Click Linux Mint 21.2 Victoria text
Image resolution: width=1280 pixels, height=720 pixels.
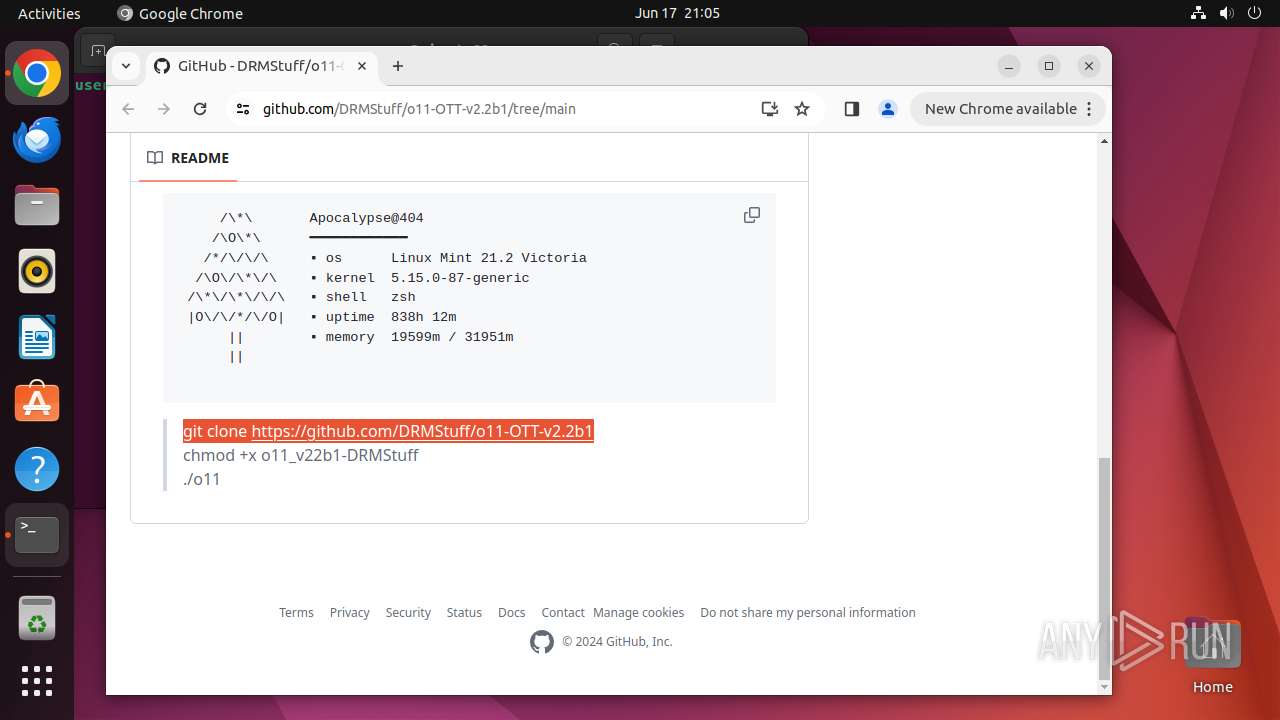tap(489, 258)
